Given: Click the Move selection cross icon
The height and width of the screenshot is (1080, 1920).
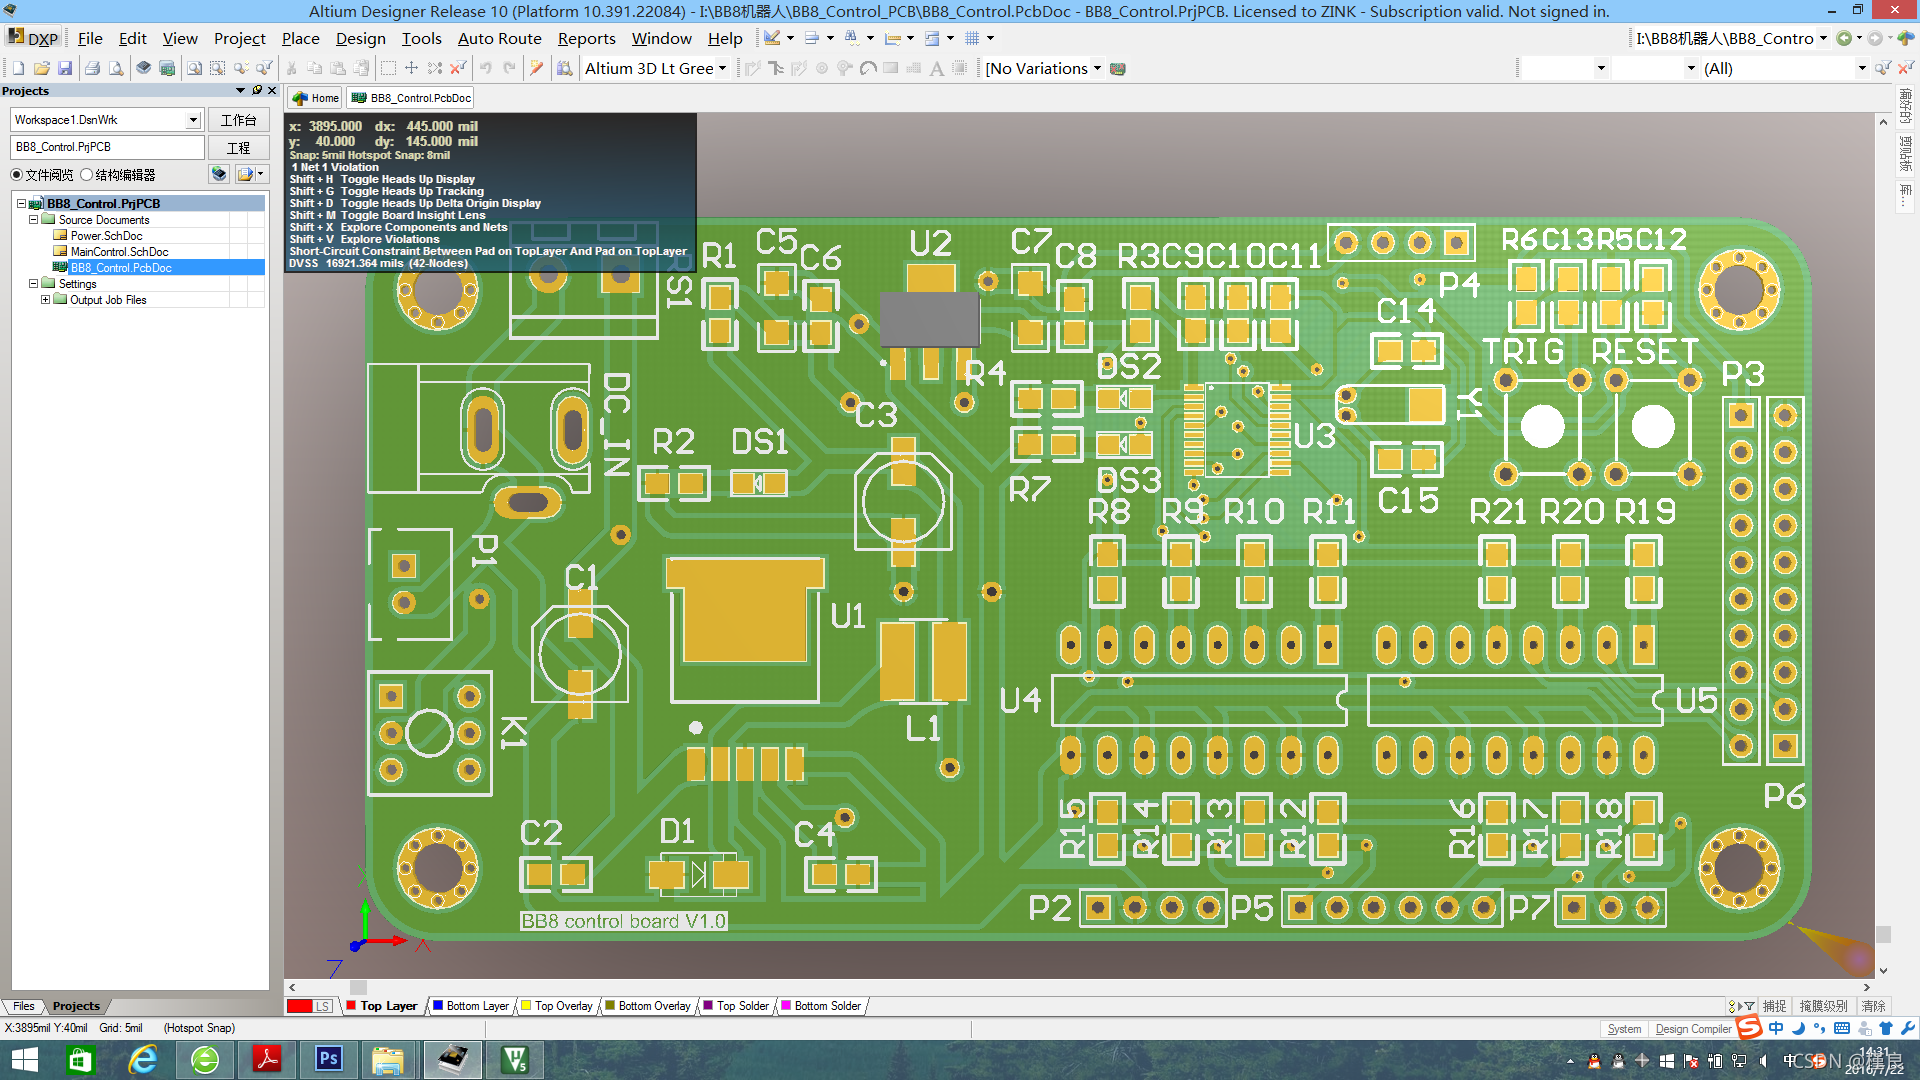Looking at the screenshot, I should coord(411,68).
